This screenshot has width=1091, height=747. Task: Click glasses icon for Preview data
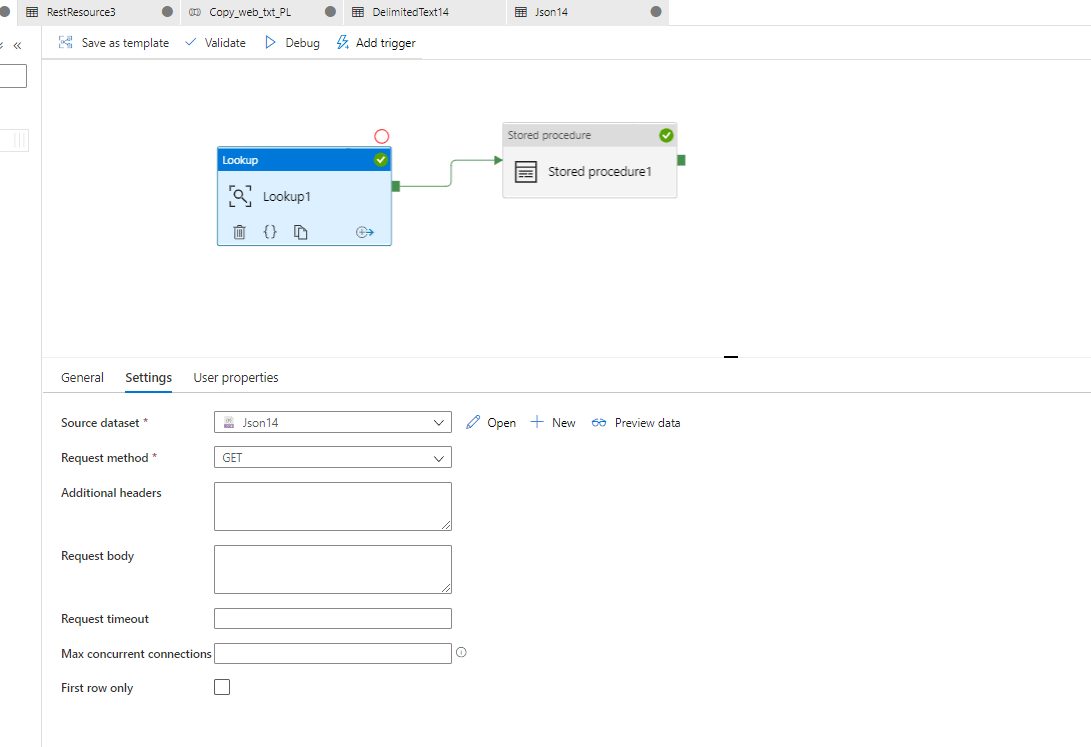598,422
